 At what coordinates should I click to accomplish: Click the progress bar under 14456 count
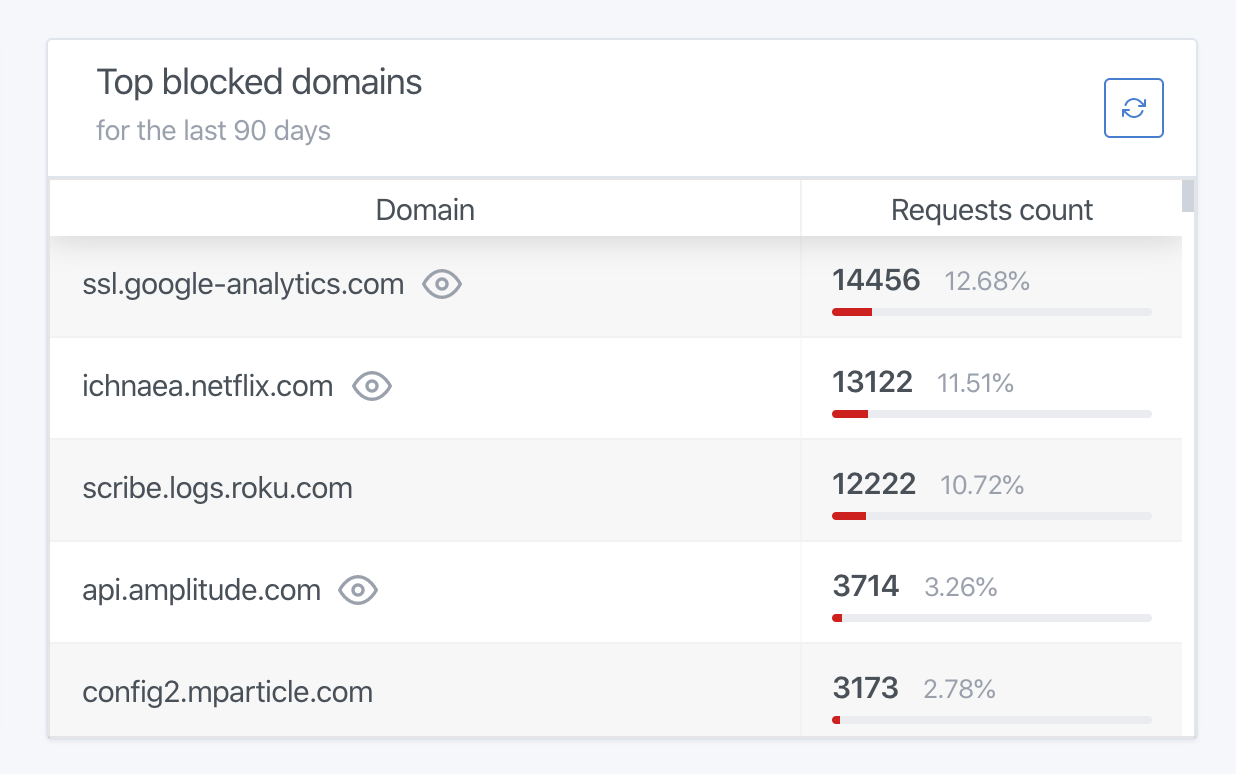tap(991, 311)
